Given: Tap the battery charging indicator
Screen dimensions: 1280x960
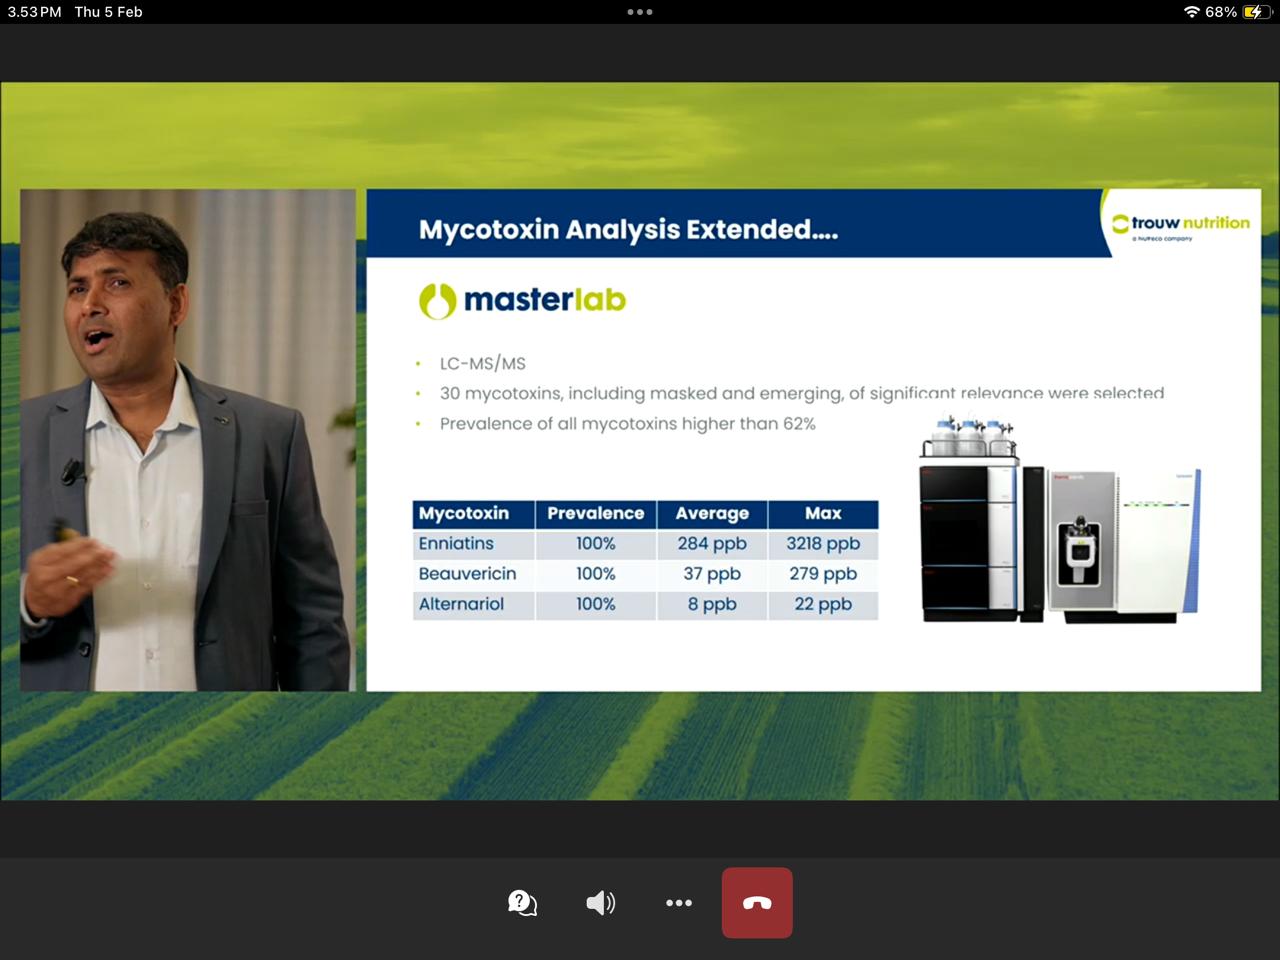Looking at the screenshot, I should [1253, 12].
